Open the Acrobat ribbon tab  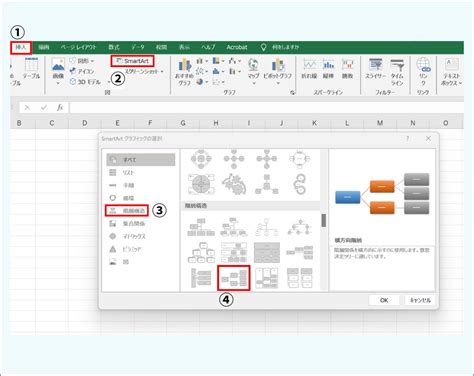tap(237, 47)
